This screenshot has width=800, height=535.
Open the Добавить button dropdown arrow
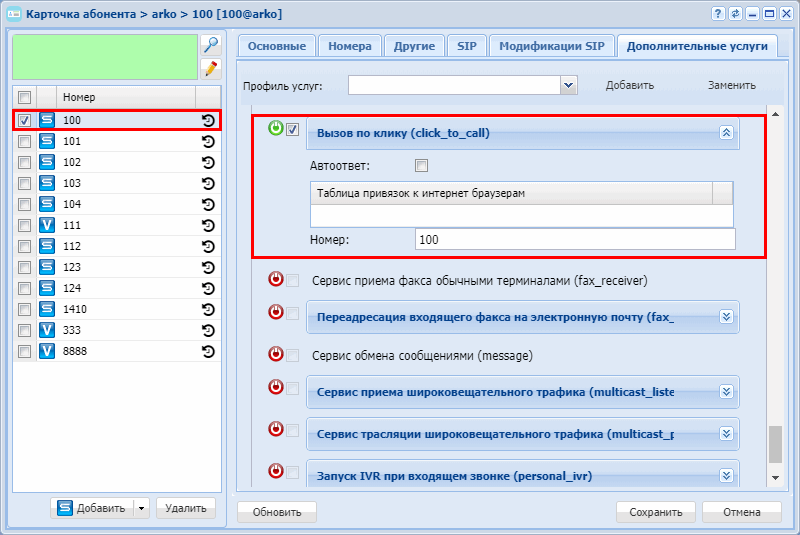141,508
